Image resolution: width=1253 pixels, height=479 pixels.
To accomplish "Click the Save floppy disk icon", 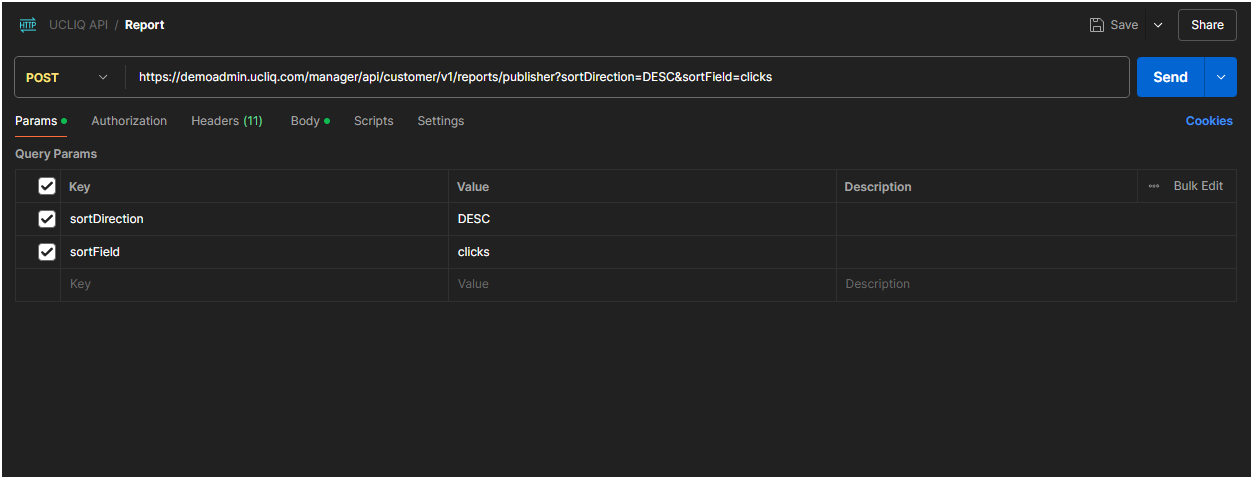I will tap(1097, 25).
